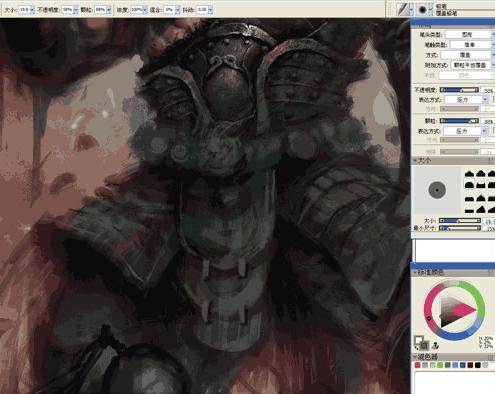Open the 浓度 100% dropdown in property bar
The width and height of the screenshot is (495, 394).
pyautogui.click(x=145, y=10)
